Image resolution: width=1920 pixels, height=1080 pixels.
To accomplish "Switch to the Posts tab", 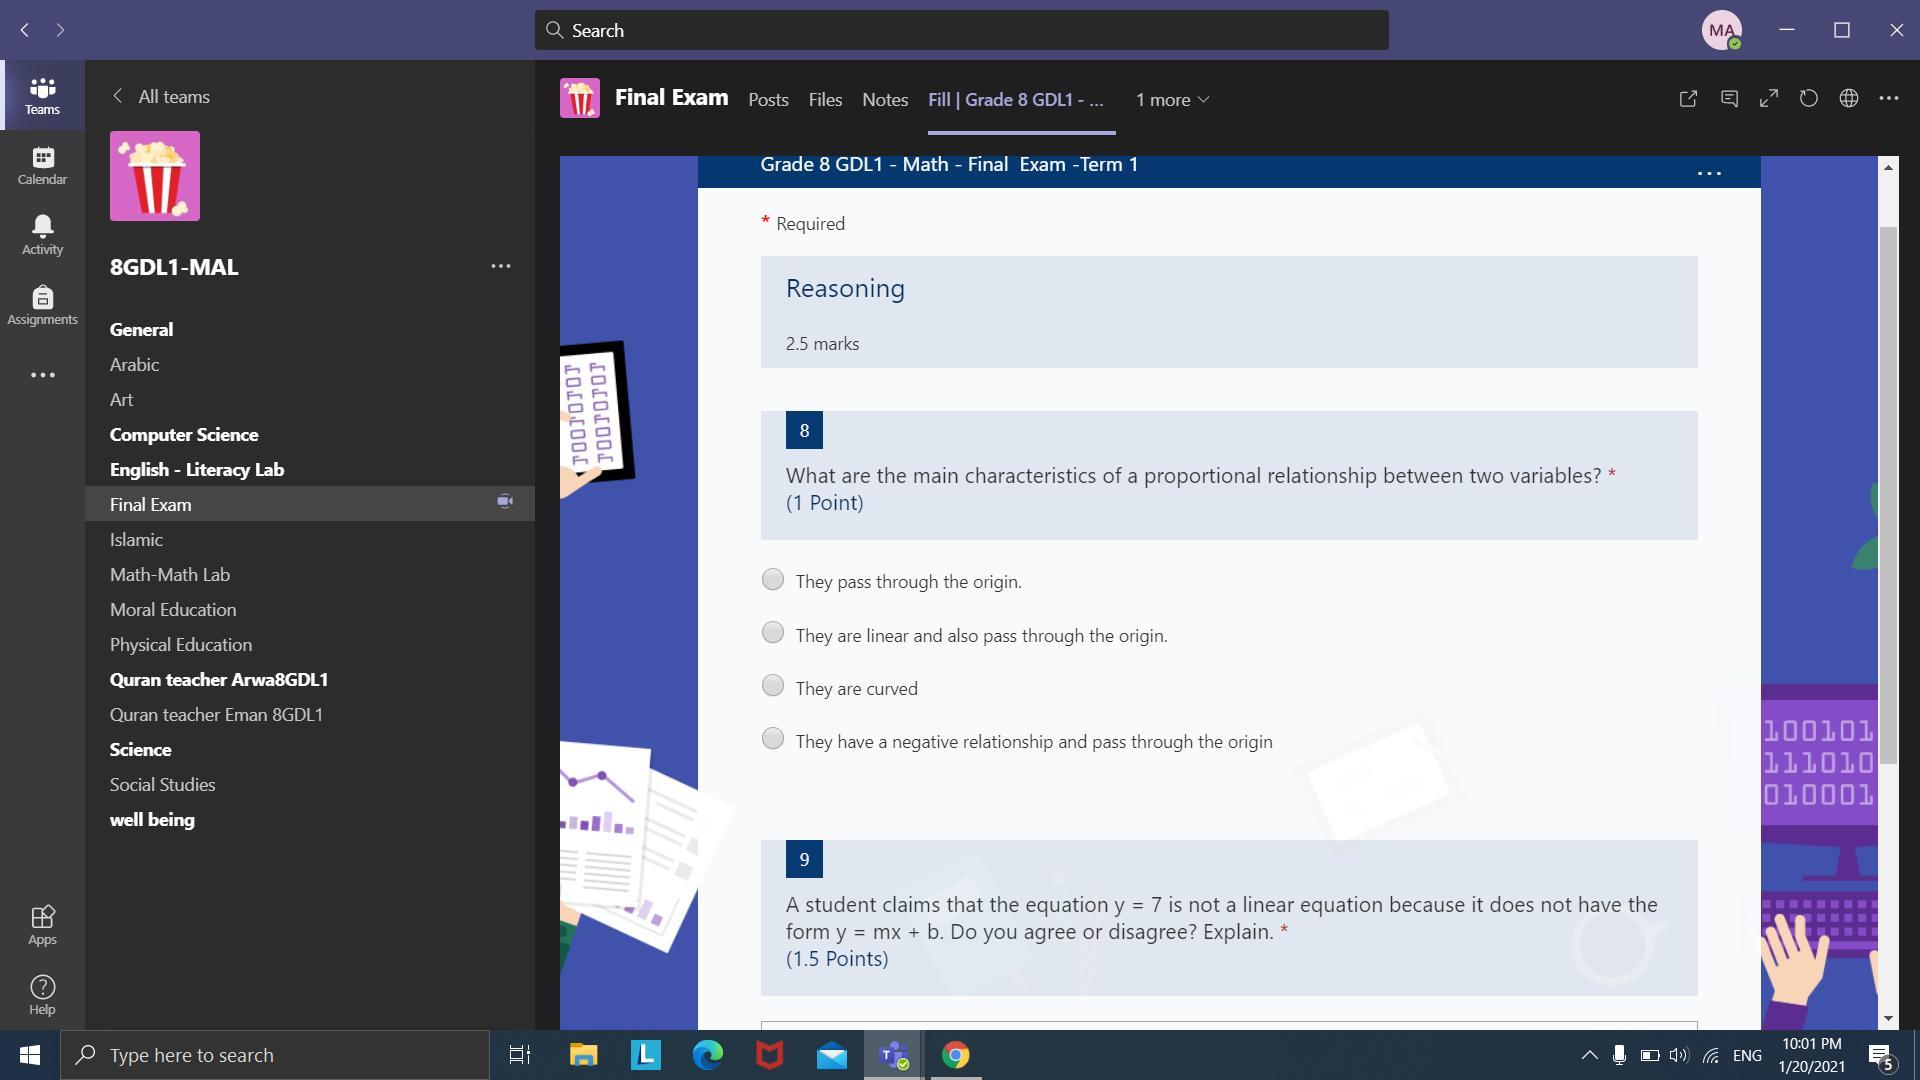I will 768,100.
